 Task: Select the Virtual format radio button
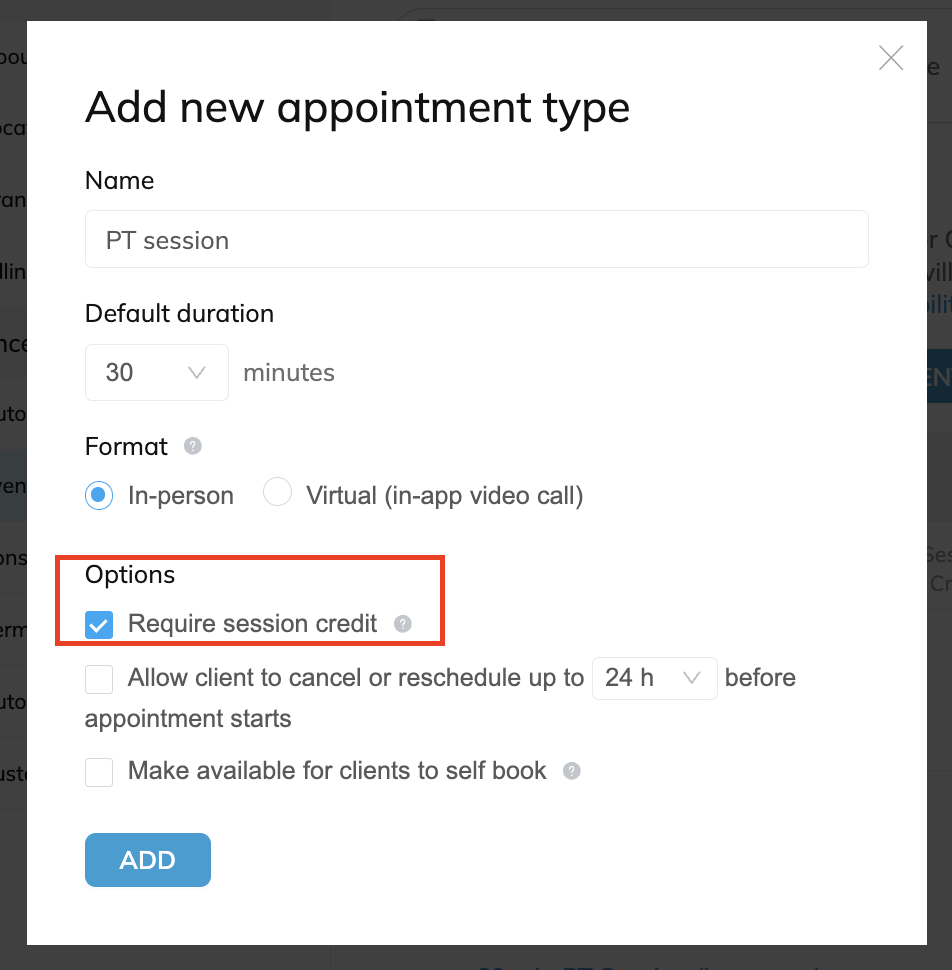coord(277,493)
